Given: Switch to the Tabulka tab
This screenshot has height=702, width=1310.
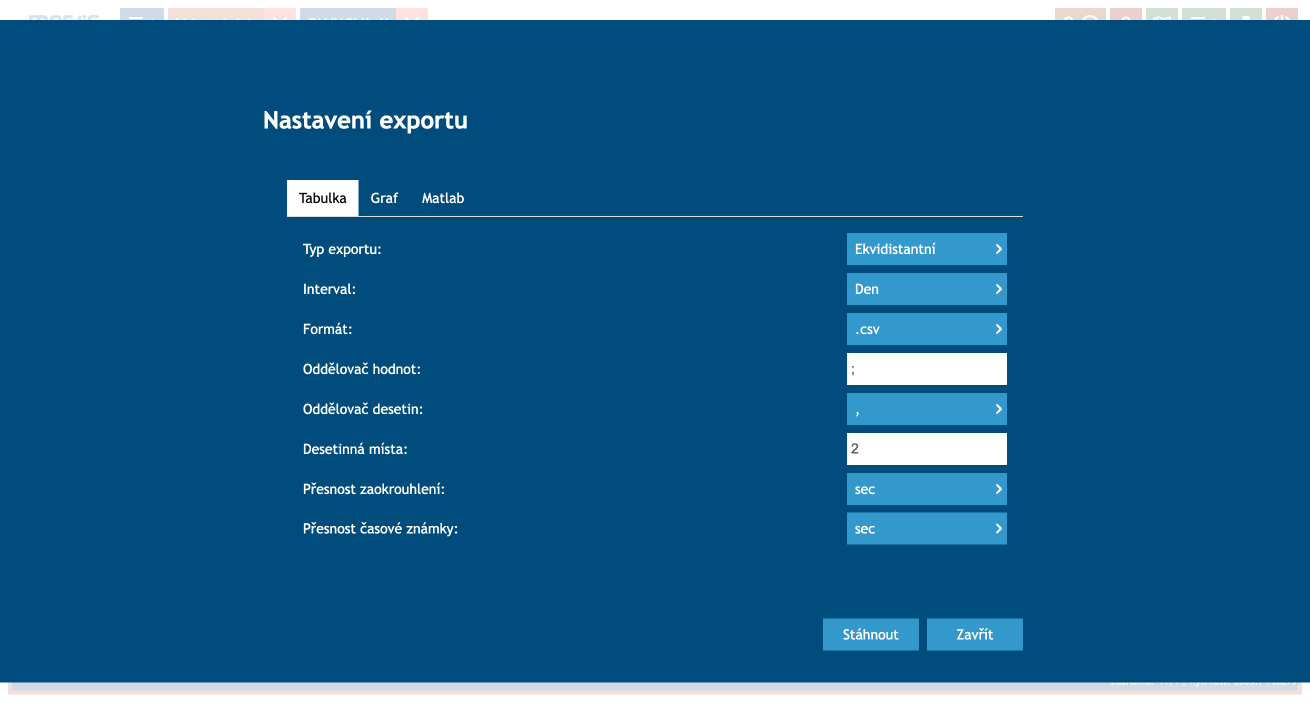Looking at the screenshot, I should point(322,198).
